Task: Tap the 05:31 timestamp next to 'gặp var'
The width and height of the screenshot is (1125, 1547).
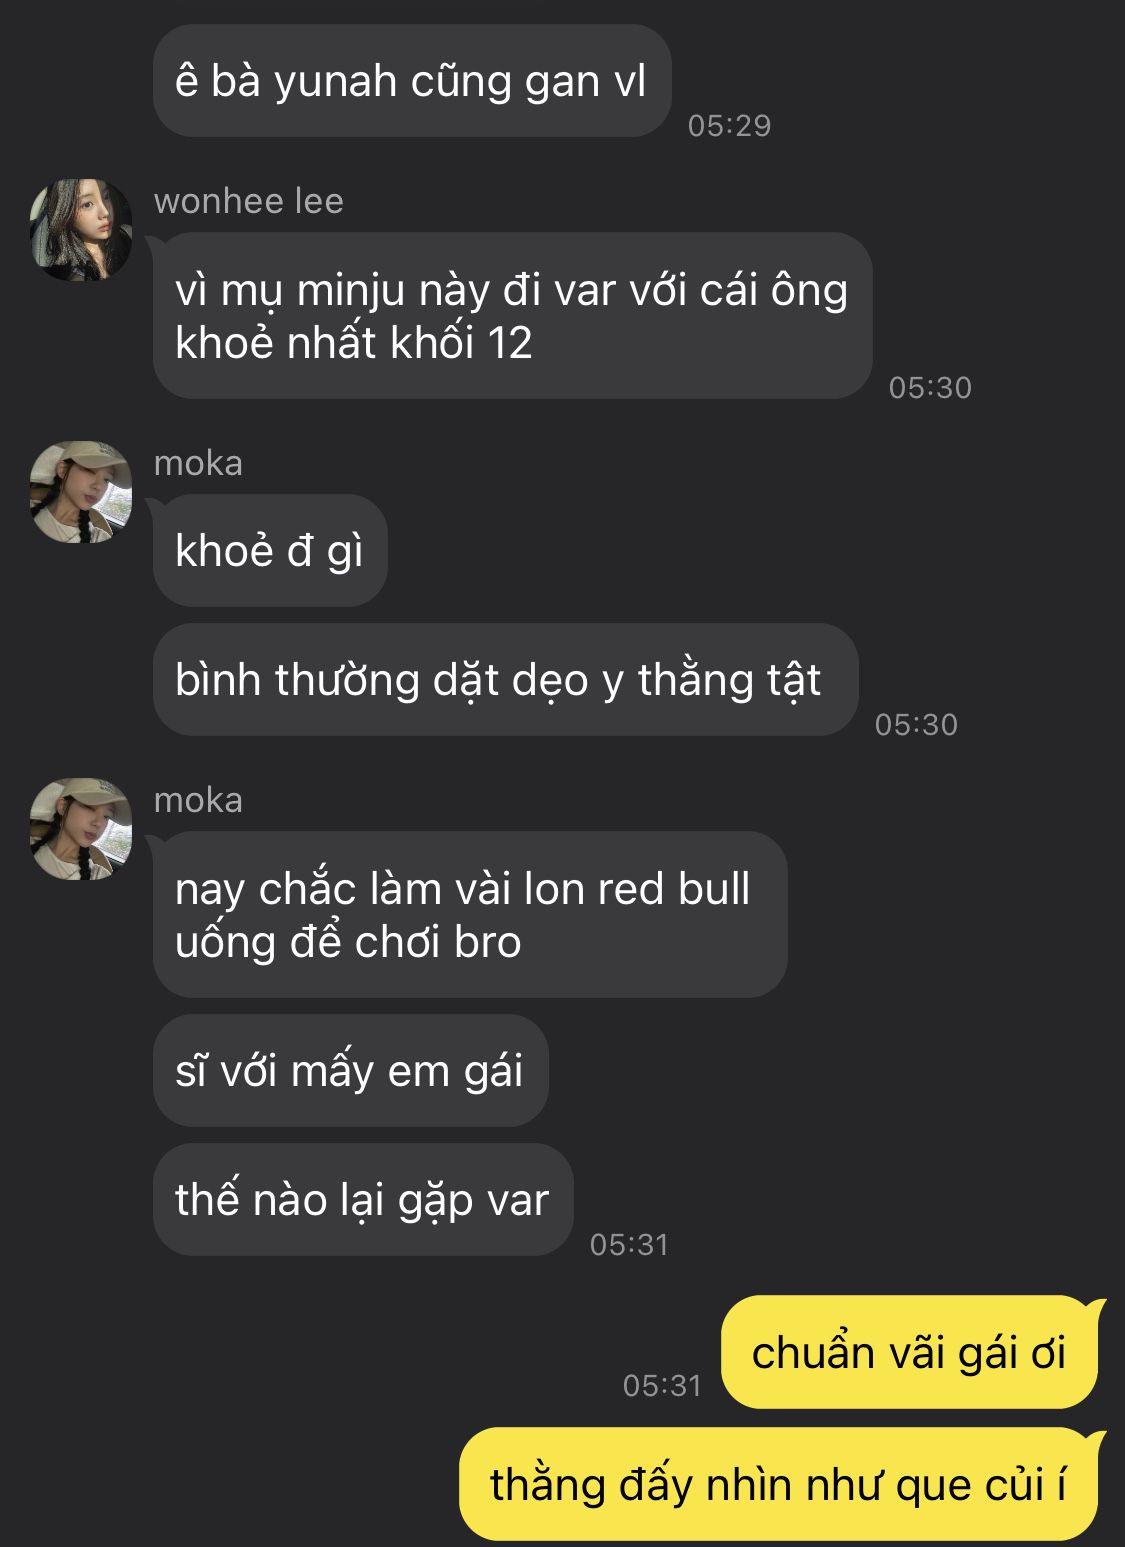Action: coord(629,1244)
